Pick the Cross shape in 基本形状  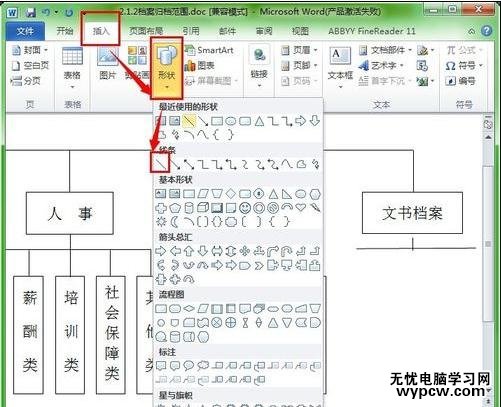[161, 208]
